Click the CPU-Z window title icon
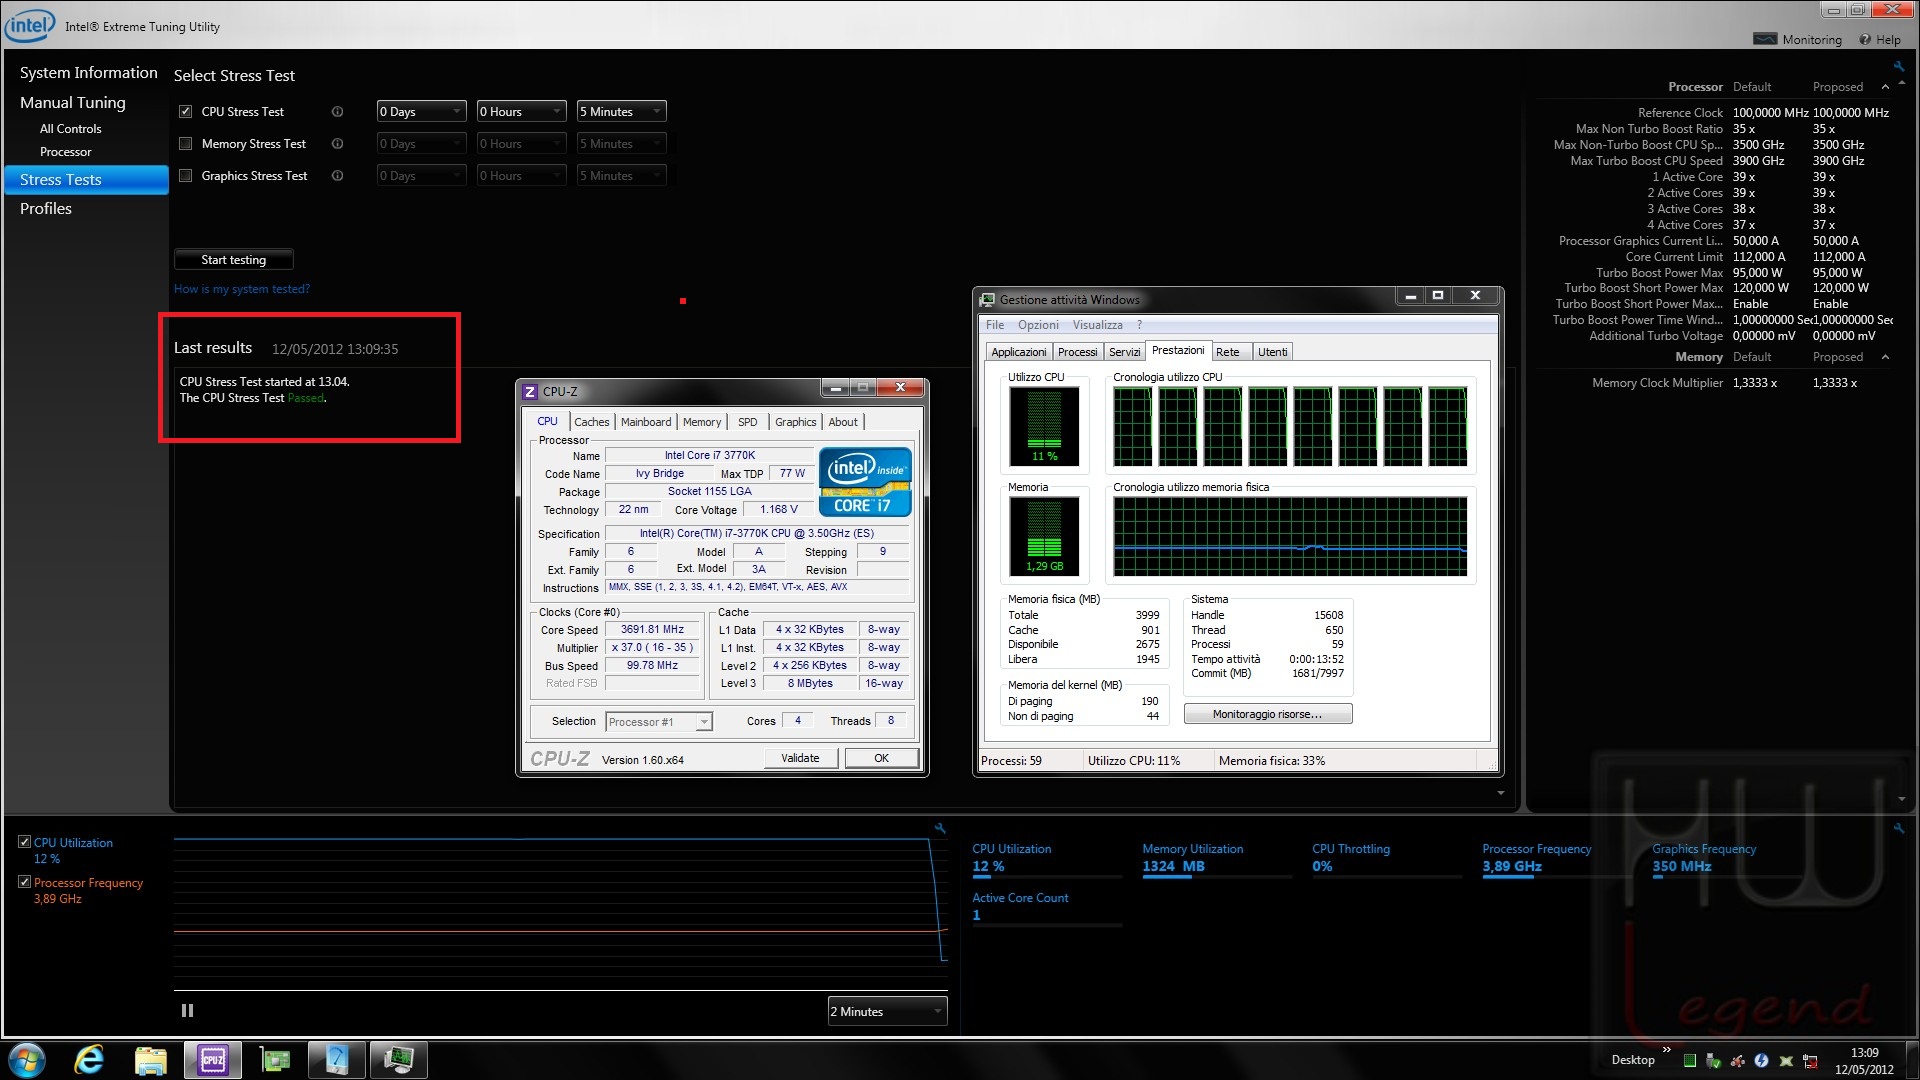1920x1080 pixels. pyautogui.click(x=530, y=392)
